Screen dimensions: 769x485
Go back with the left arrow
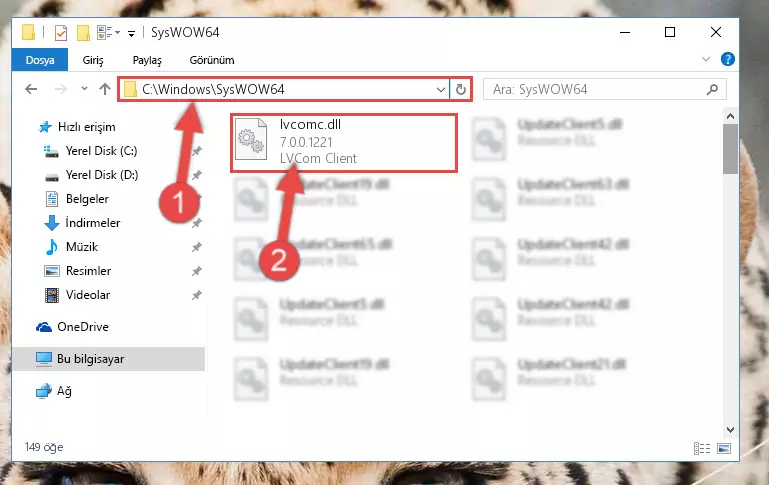[31, 89]
